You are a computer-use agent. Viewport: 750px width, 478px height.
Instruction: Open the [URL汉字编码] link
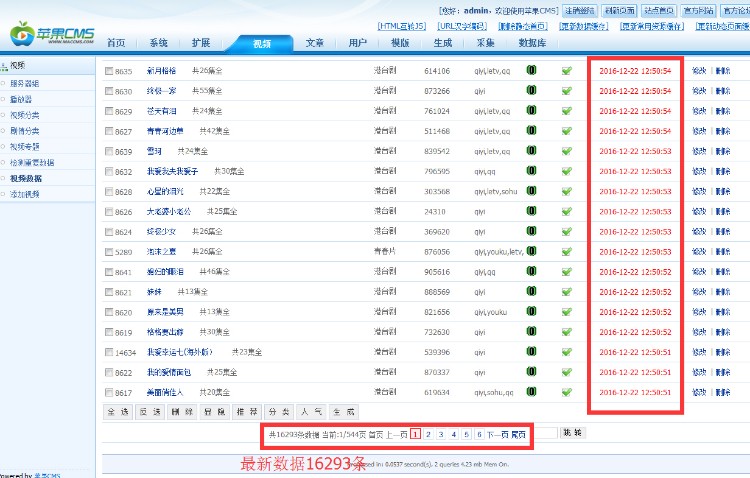[x=462, y=26]
